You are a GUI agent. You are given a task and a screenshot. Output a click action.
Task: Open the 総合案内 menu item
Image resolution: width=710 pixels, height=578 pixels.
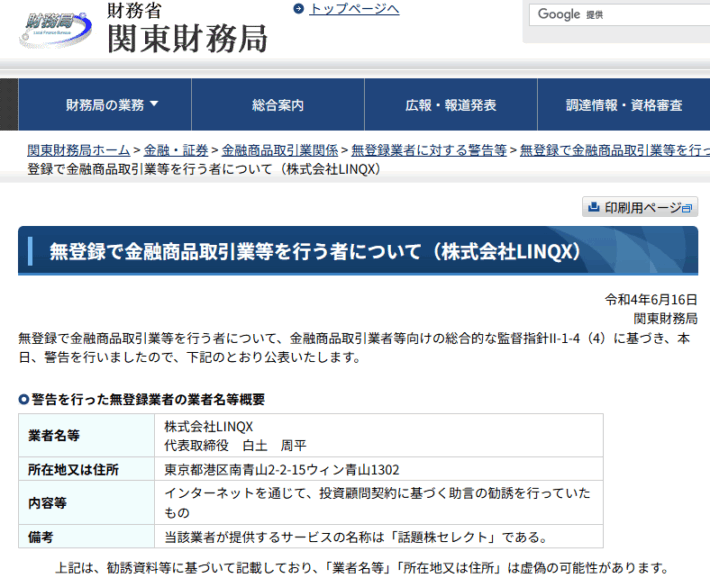tap(278, 105)
